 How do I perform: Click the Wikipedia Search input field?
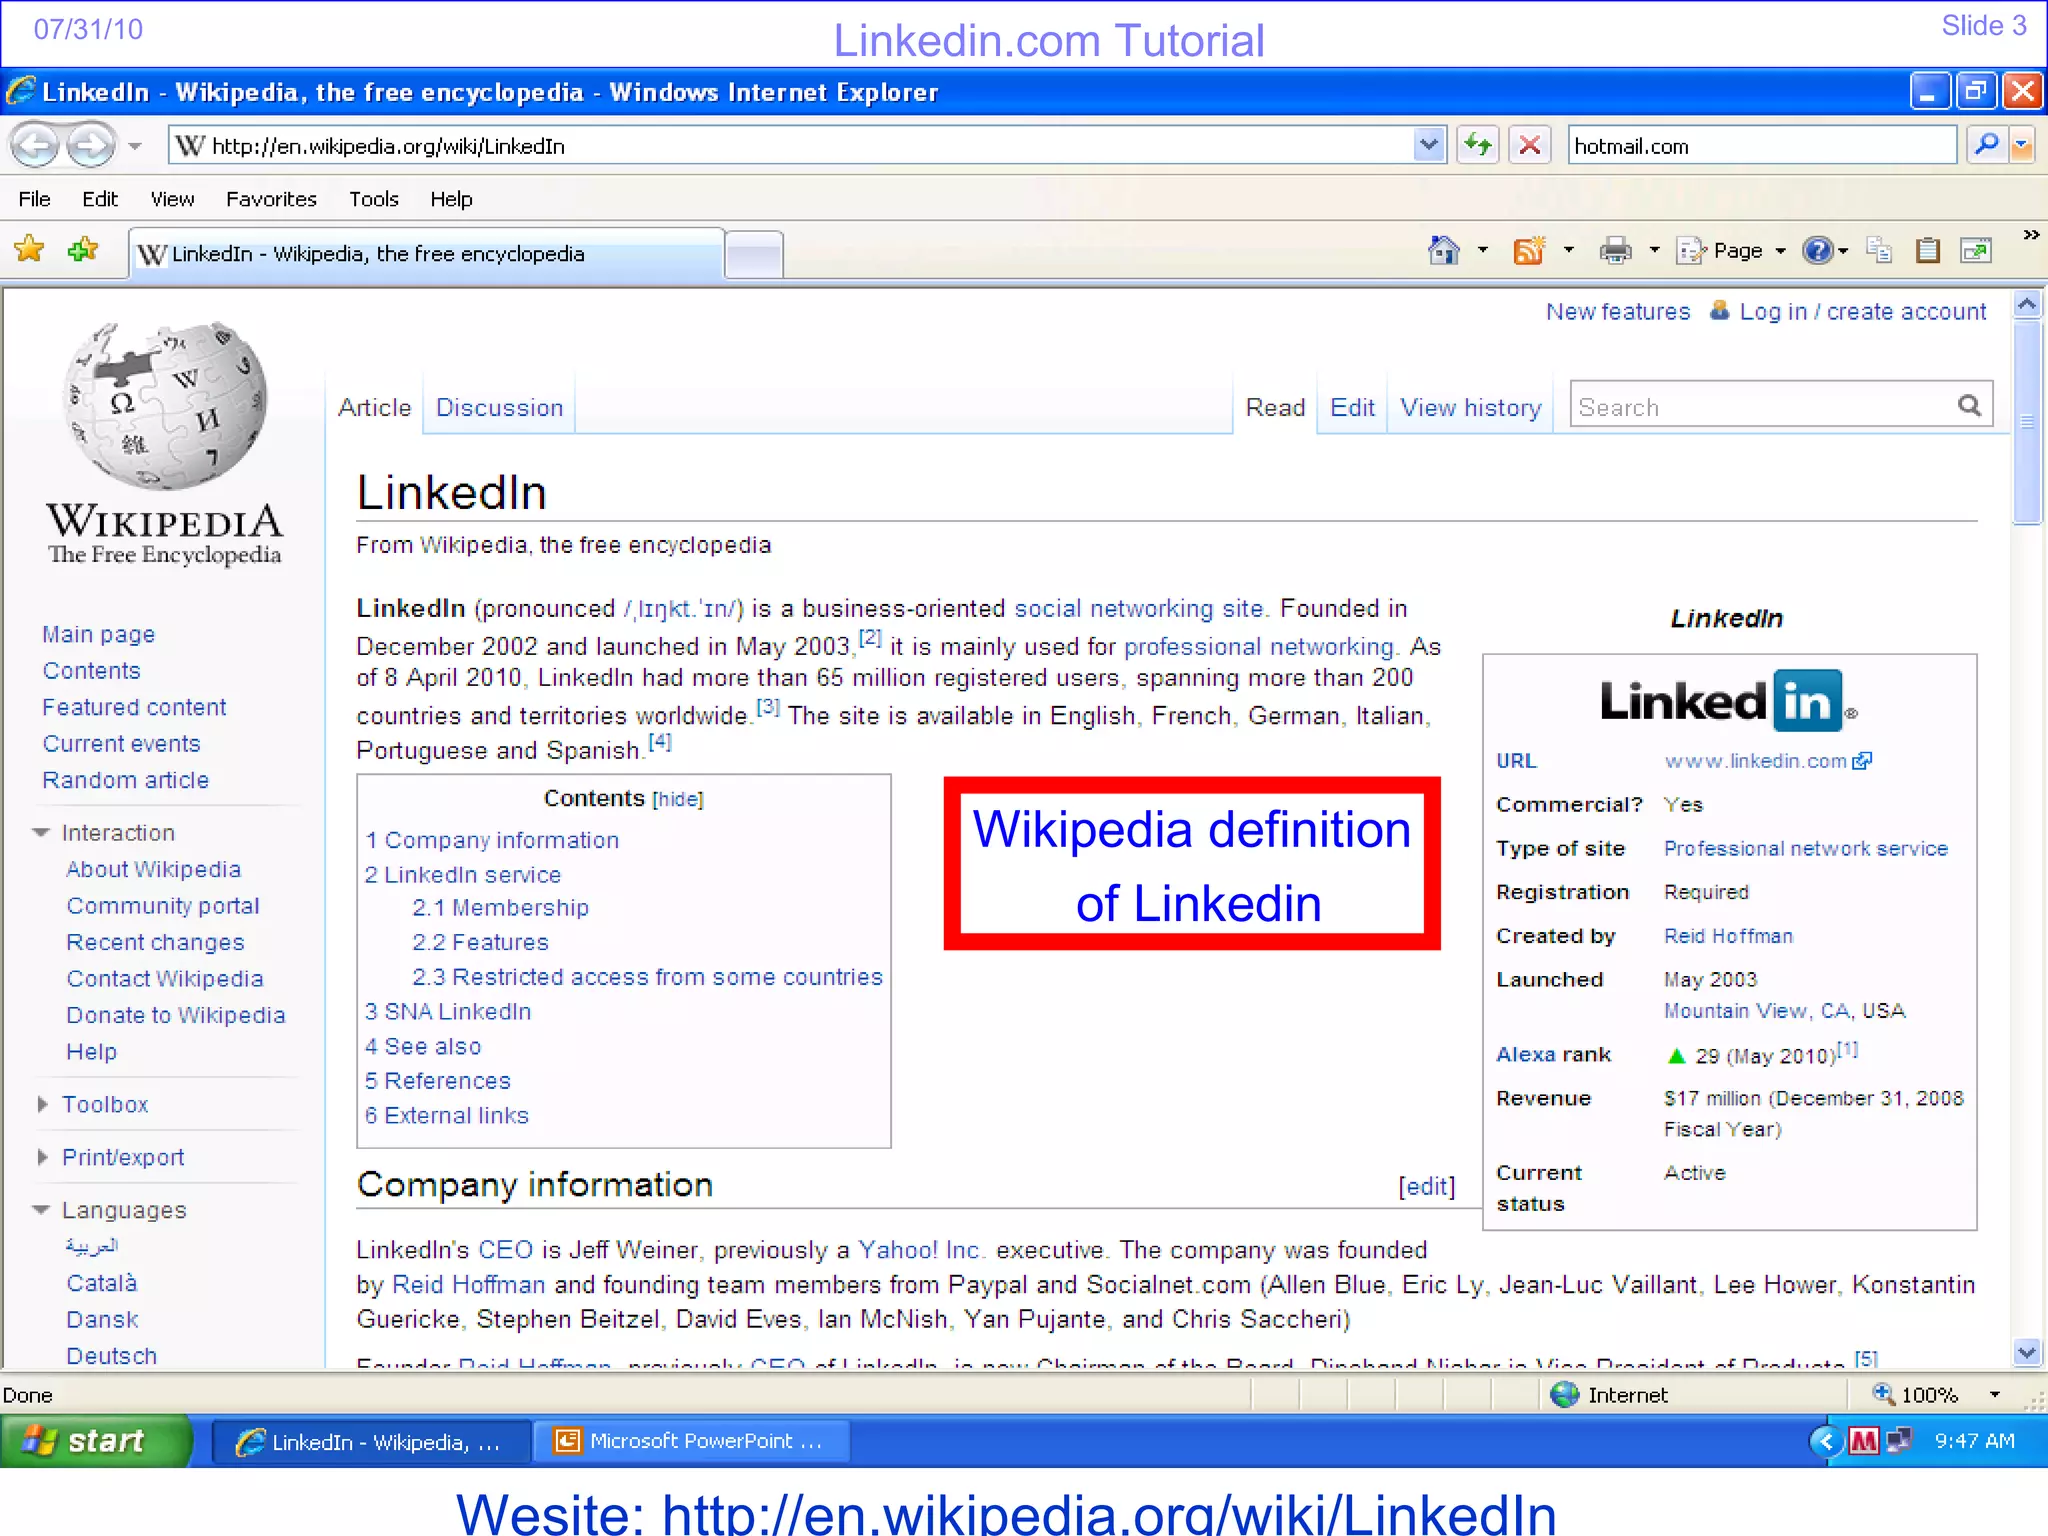coord(1760,406)
